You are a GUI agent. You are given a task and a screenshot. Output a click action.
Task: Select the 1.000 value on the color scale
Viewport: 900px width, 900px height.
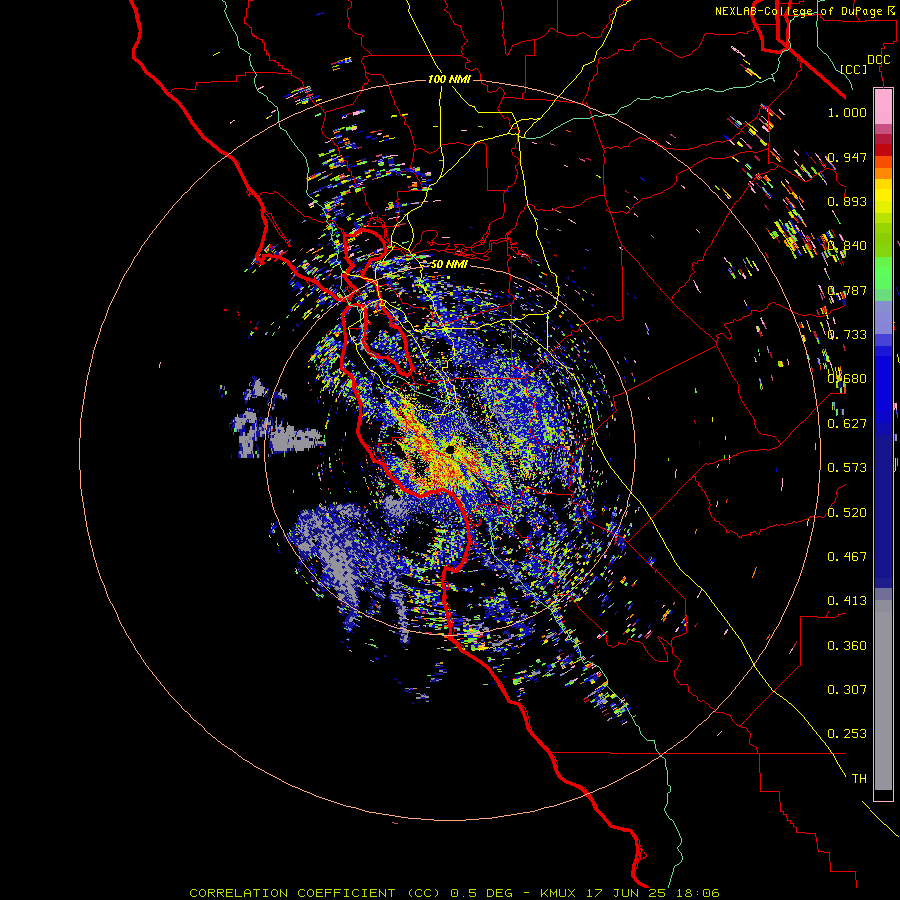point(847,112)
